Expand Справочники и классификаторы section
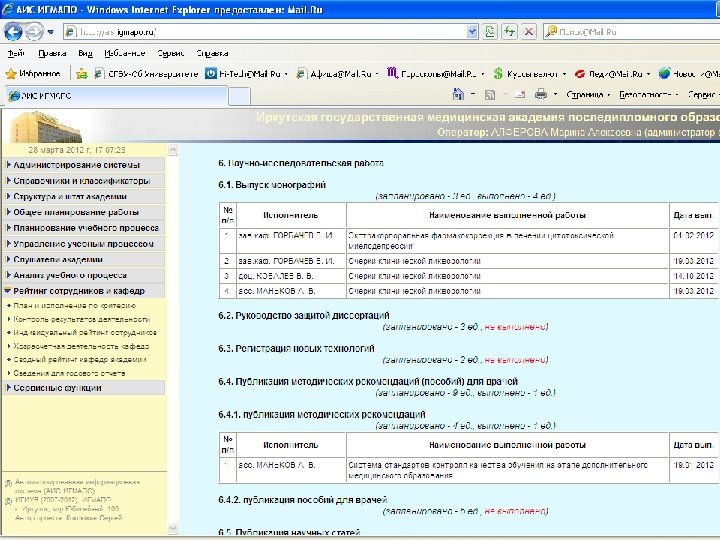720x540 pixels. point(84,180)
